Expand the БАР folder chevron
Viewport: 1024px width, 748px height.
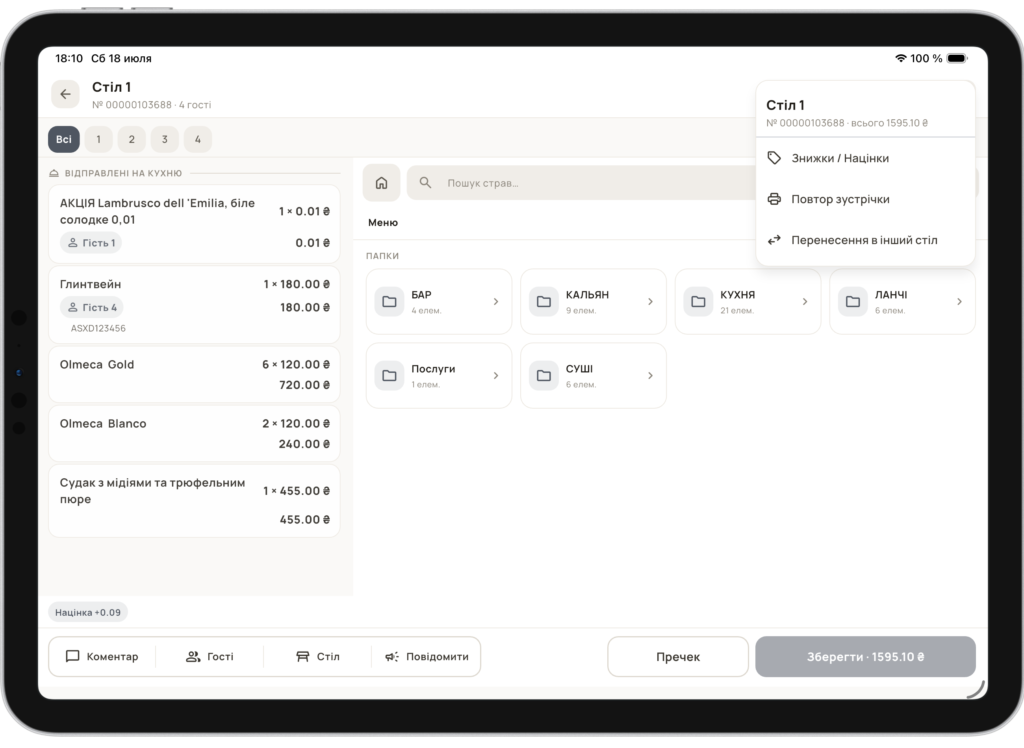[496, 302]
